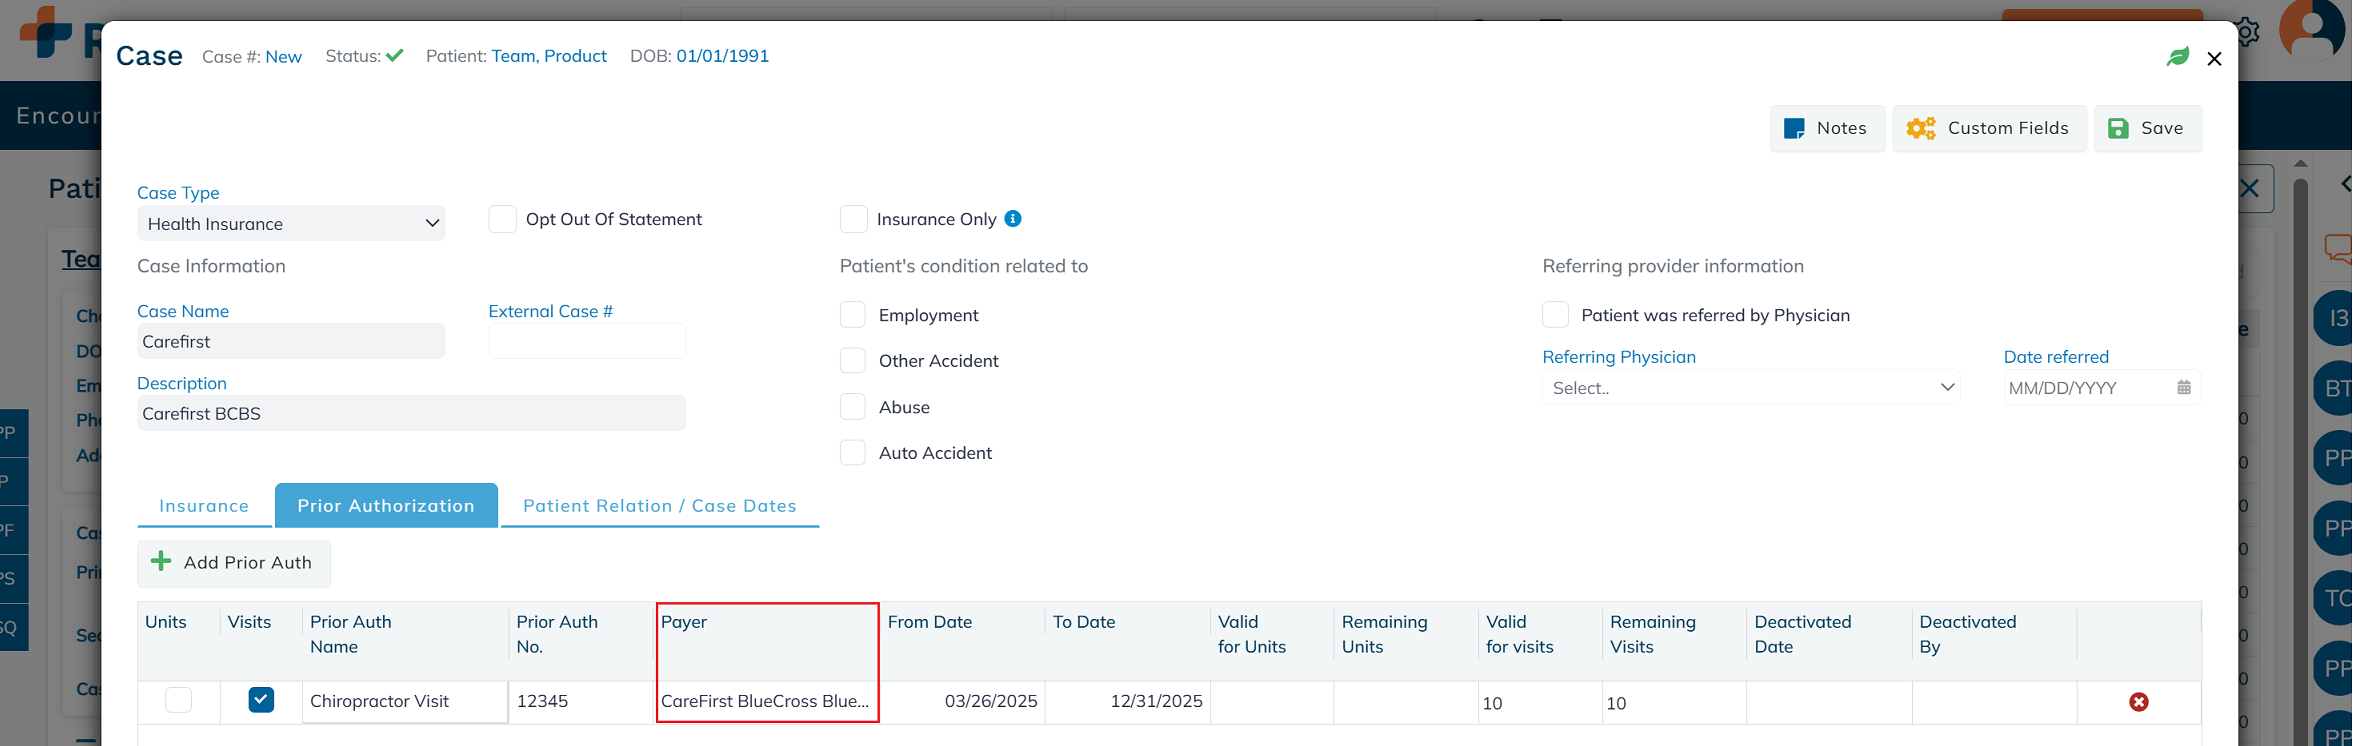
Task: Check the Employment condition box
Action: pyautogui.click(x=853, y=315)
